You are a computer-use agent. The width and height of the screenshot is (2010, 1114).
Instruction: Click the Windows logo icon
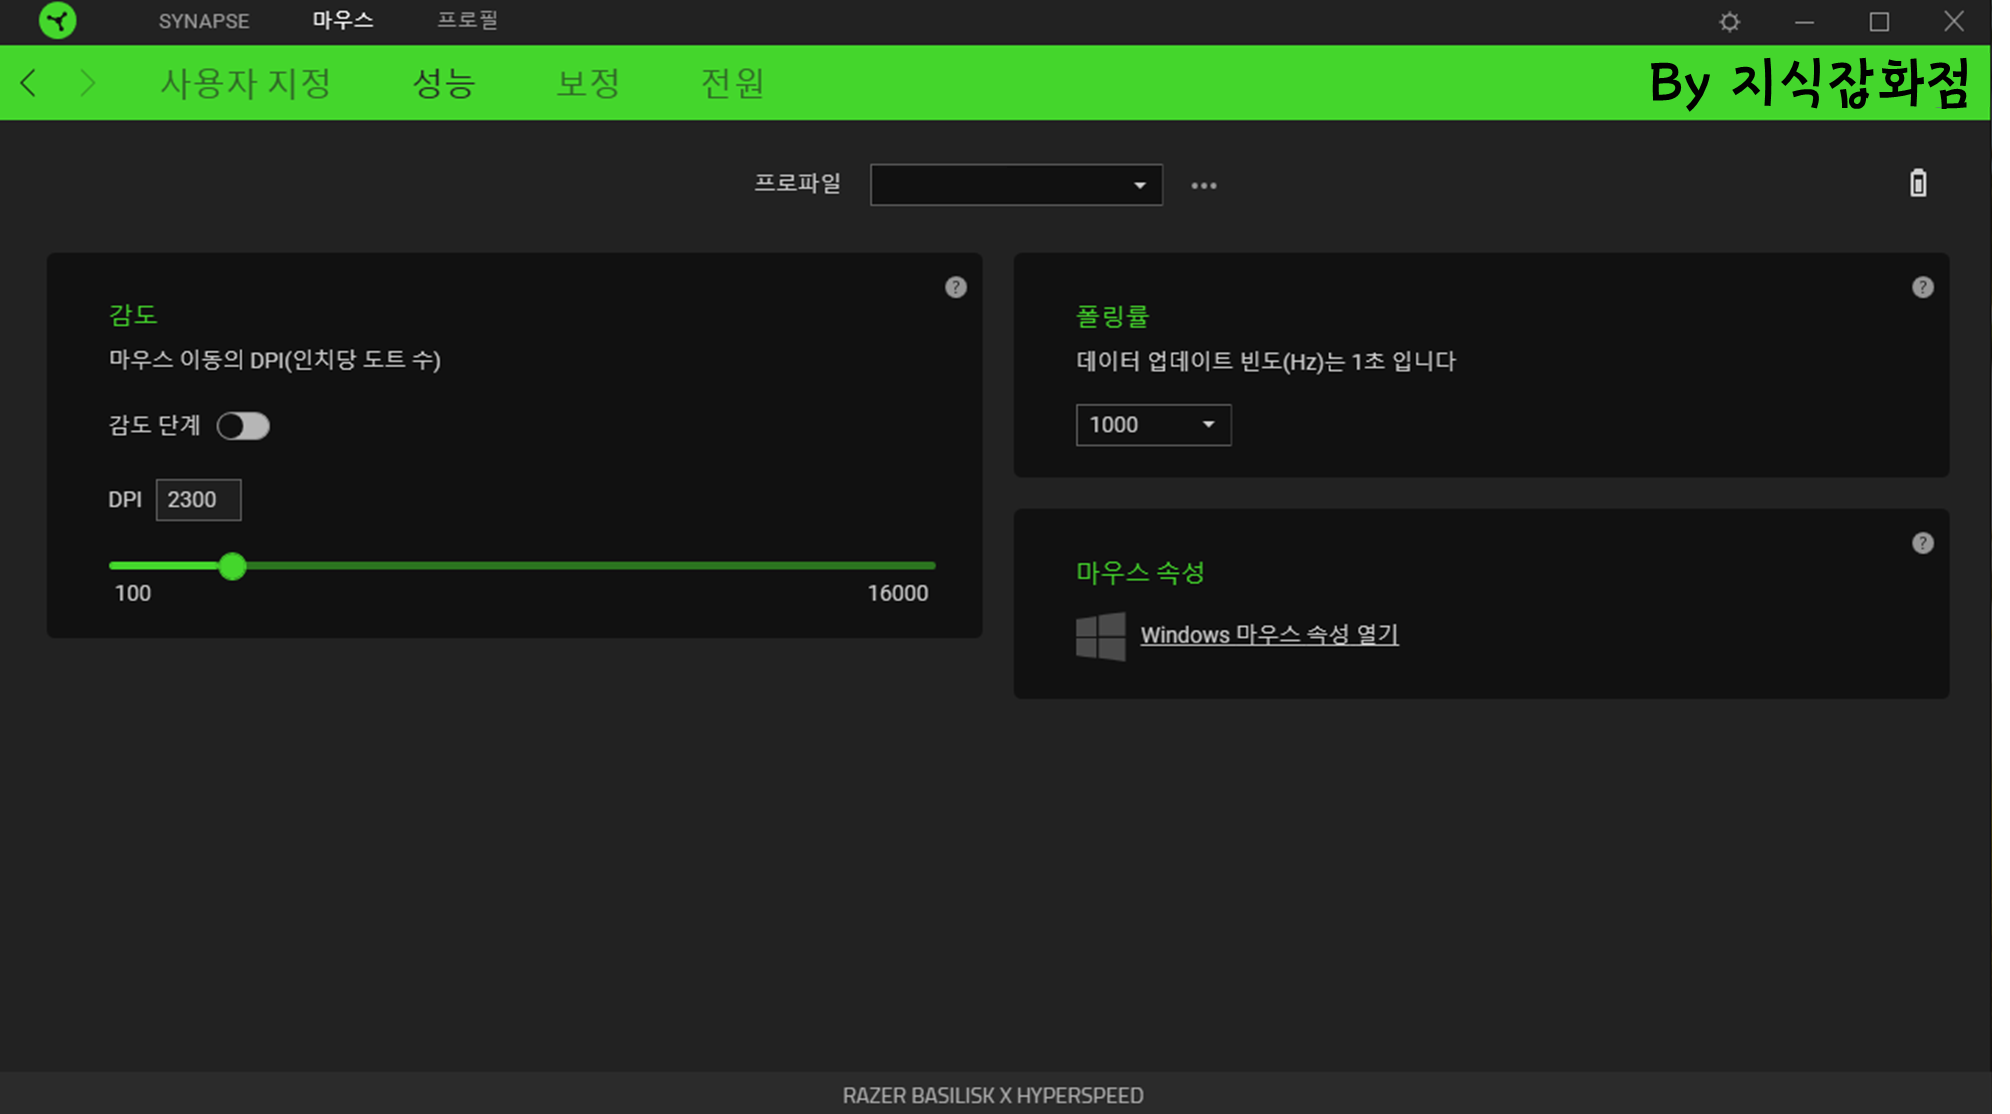tap(1100, 636)
